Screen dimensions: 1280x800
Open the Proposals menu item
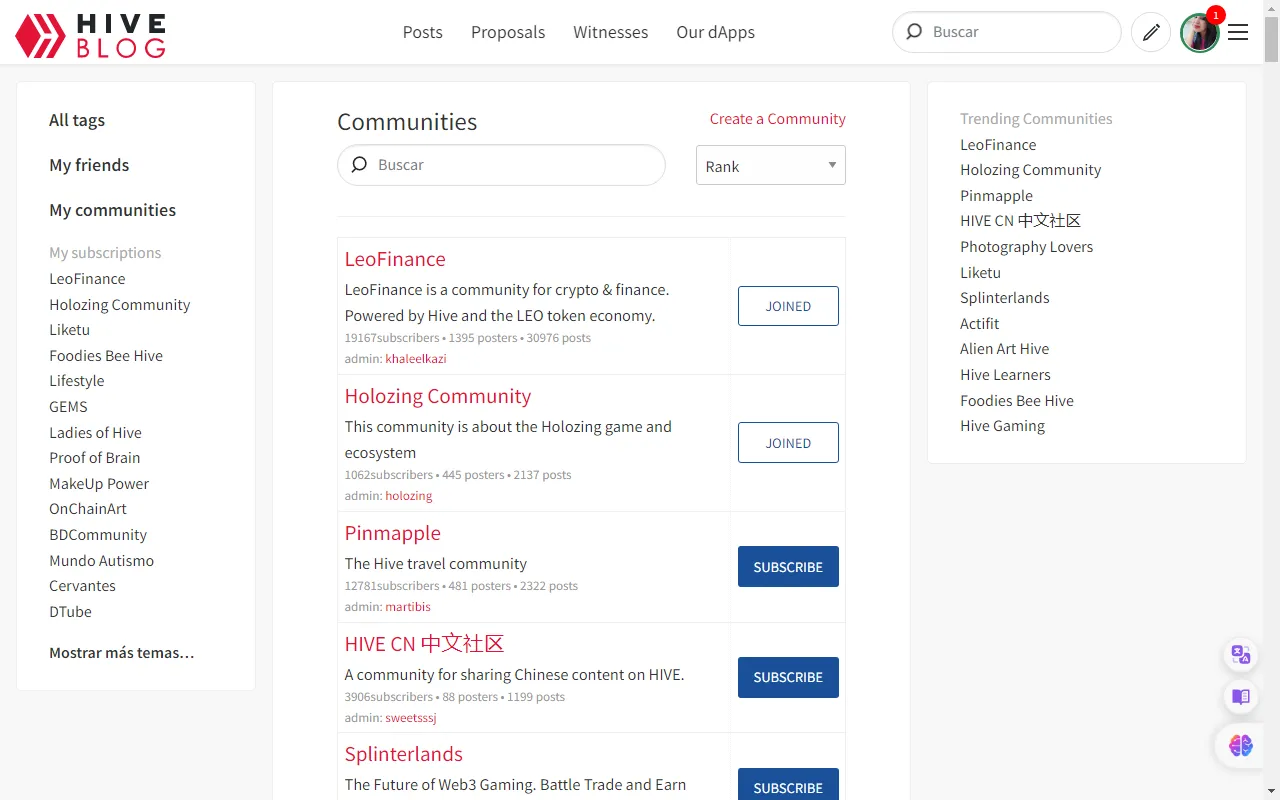[x=508, y=32]
